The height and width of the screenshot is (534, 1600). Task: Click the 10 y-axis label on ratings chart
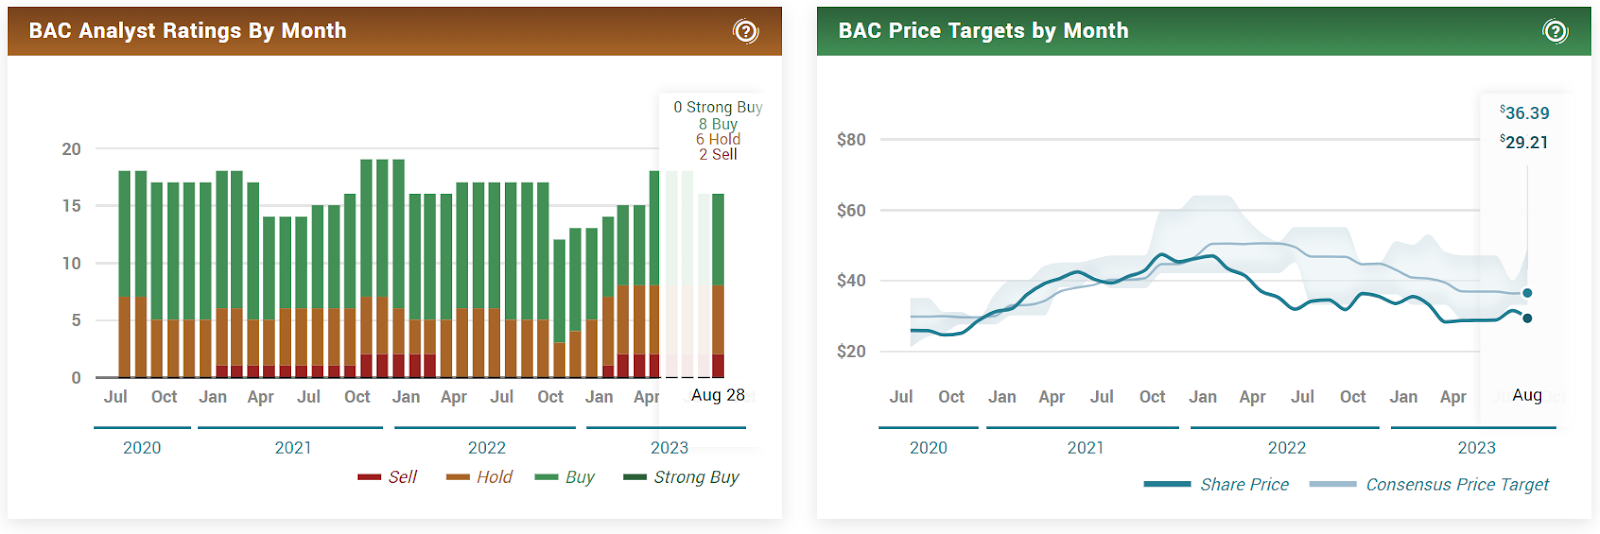click(71, 263)
